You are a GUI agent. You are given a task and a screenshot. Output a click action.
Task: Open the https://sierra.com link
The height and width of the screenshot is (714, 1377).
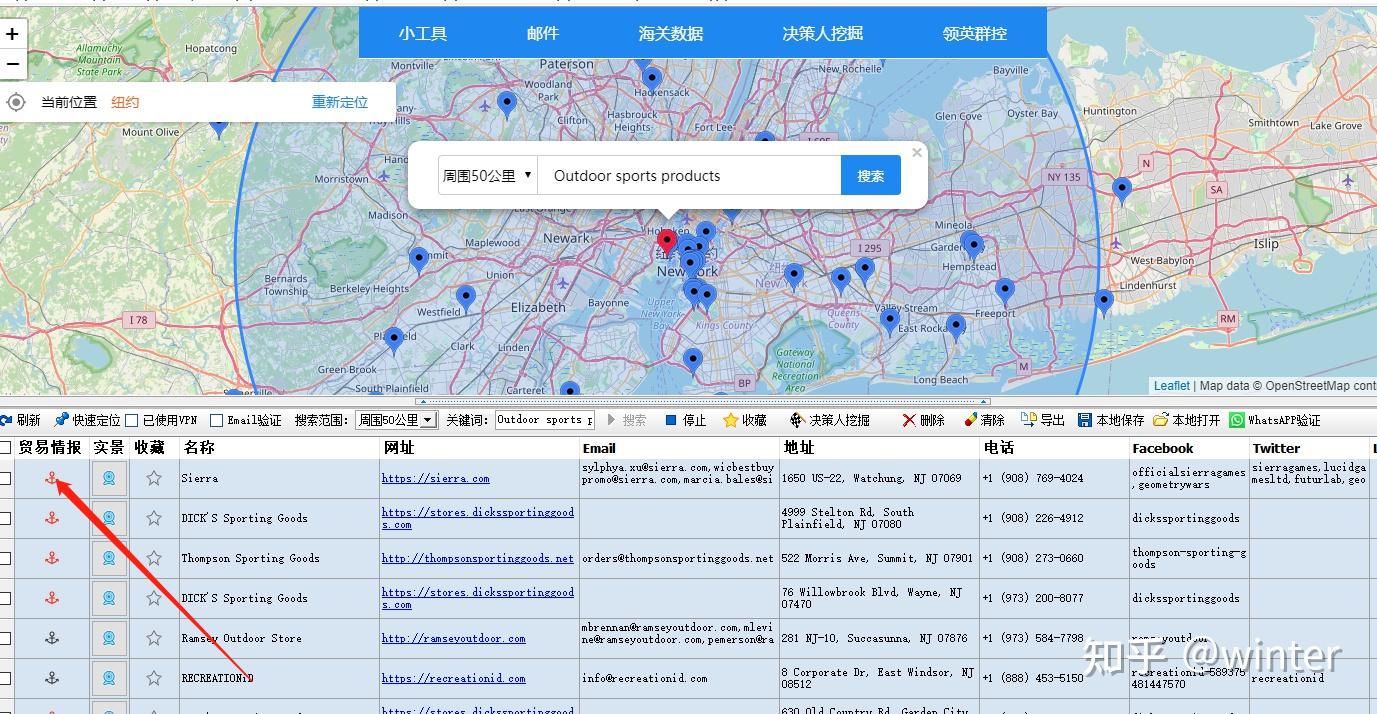pos(435,478)
